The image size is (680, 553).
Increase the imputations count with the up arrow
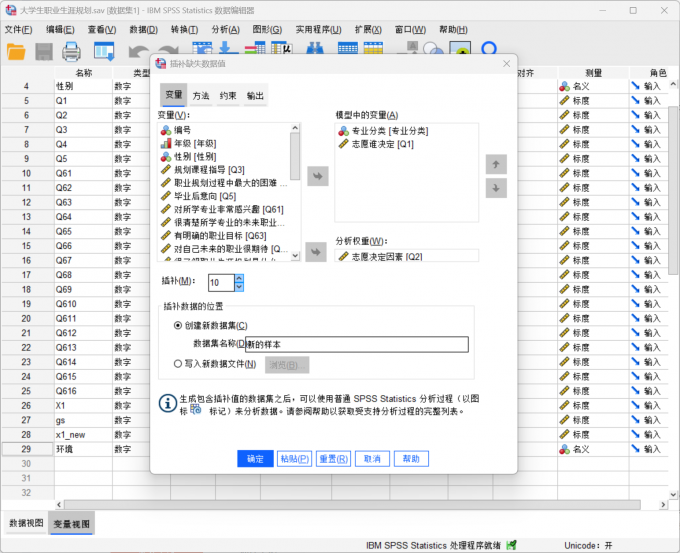pos(239,278)
